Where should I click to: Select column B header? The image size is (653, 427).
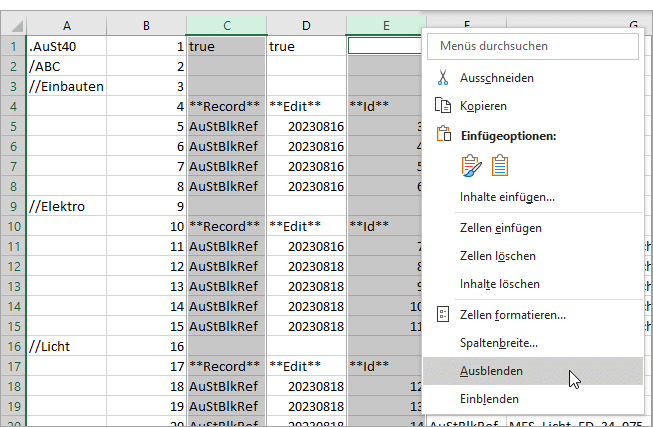pos(146,26)
